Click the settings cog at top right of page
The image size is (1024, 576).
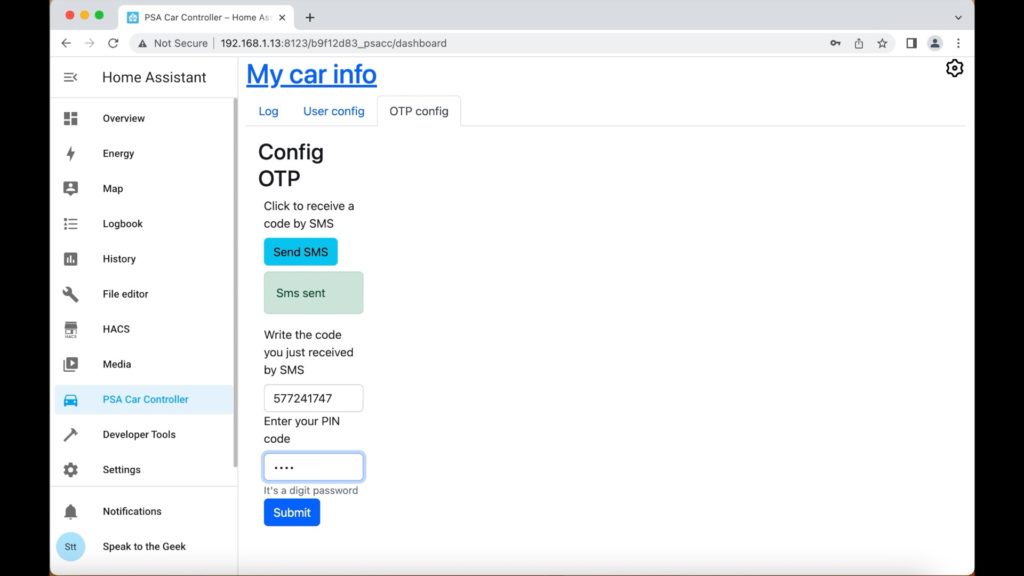954,68
